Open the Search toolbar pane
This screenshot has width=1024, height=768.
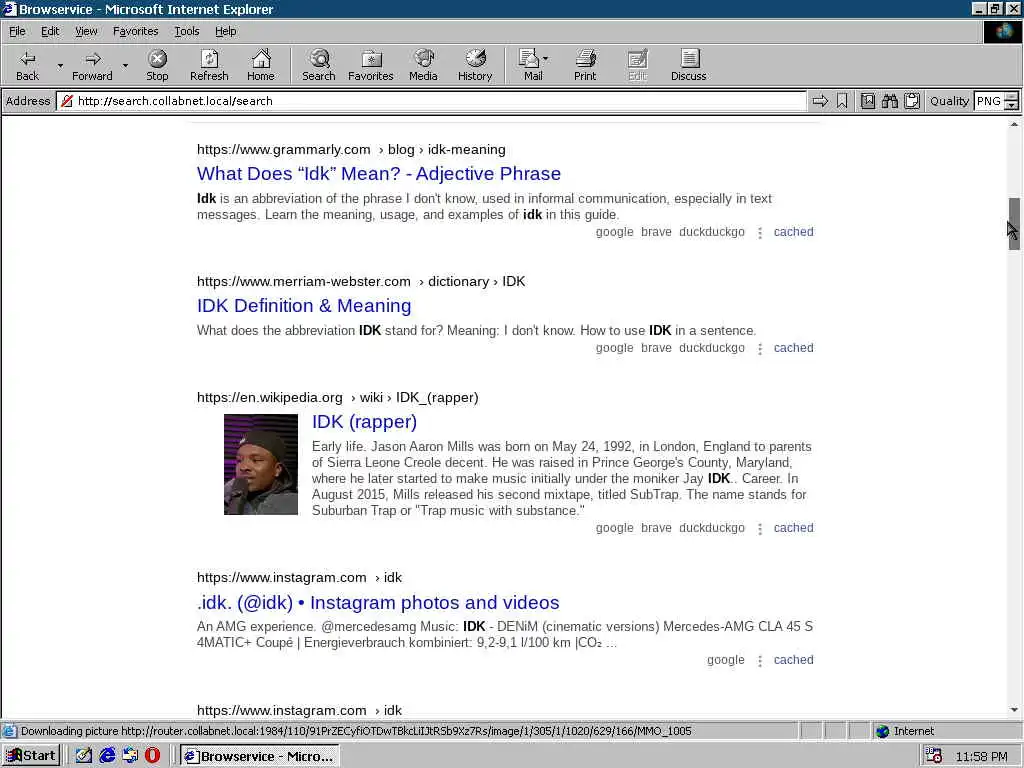[319, 65]
